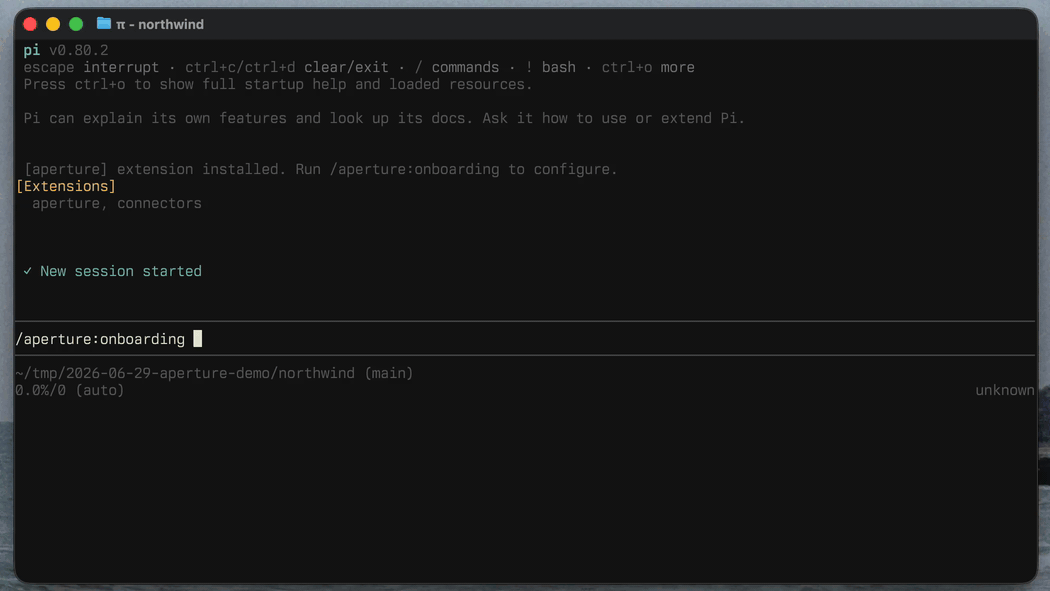Screen dimensions: 1050x591
Task: Click the 'pi' name in header
Action: (31, 50)
